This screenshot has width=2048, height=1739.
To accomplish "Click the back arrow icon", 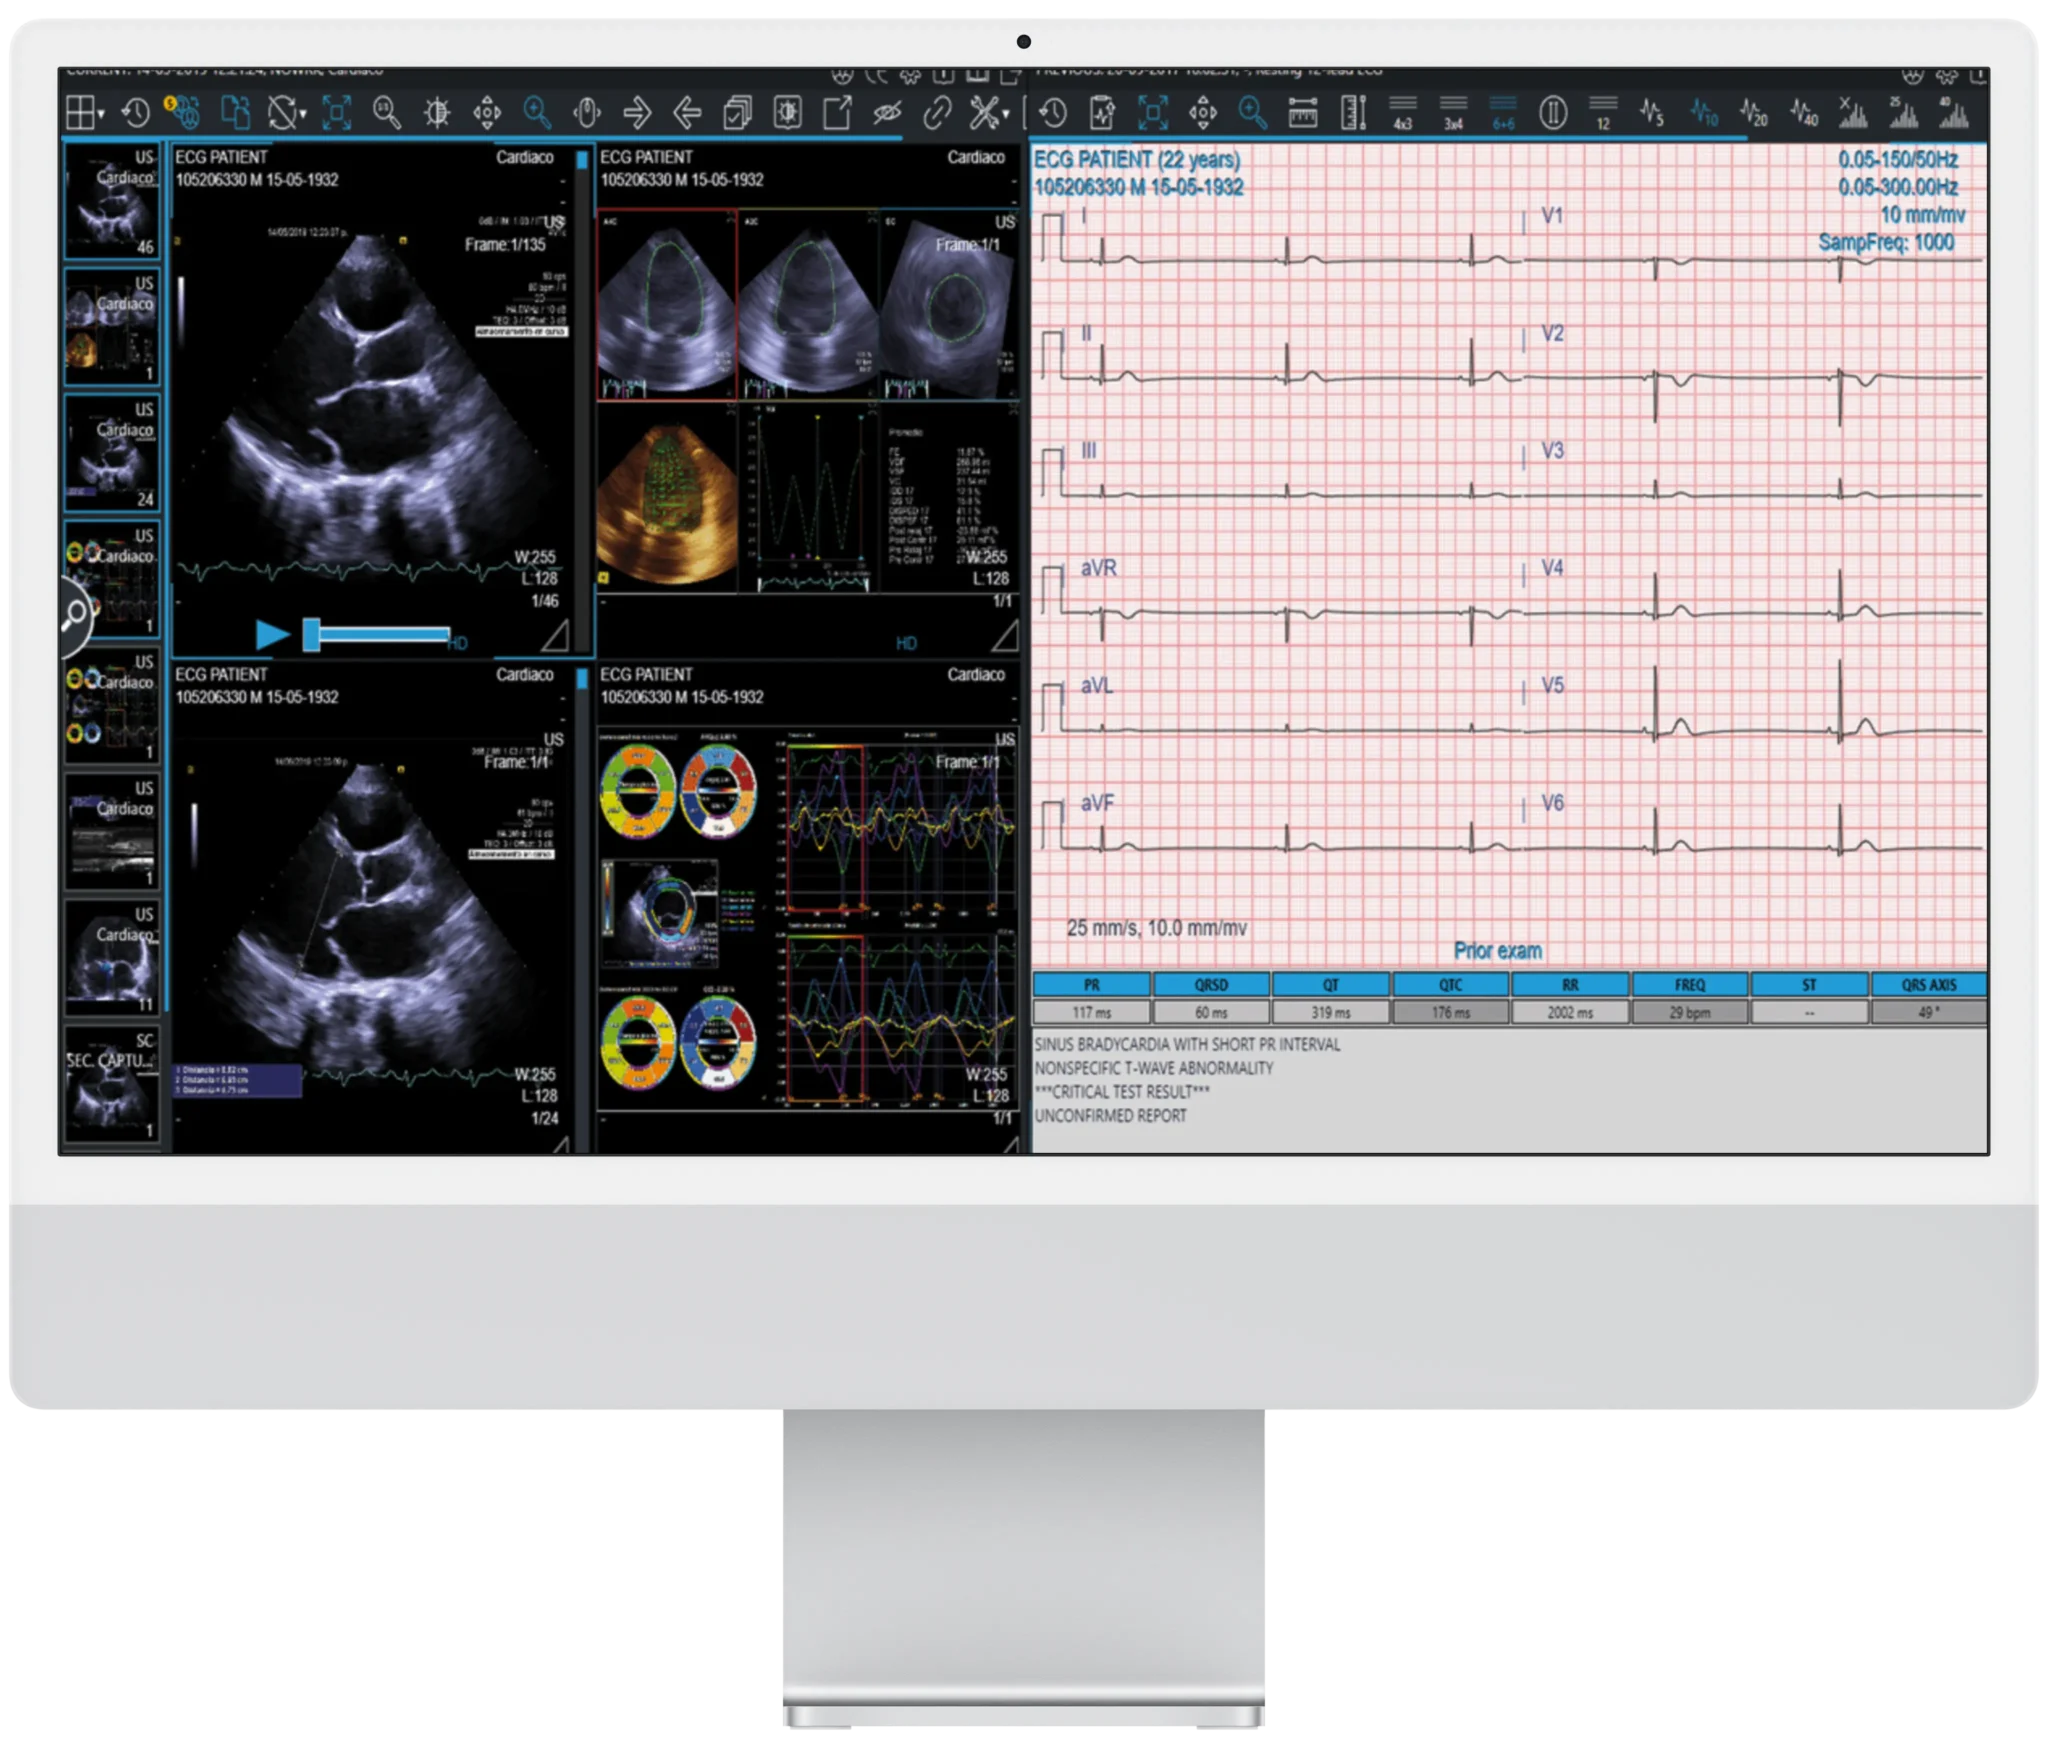I will click(x=687, y=112).
